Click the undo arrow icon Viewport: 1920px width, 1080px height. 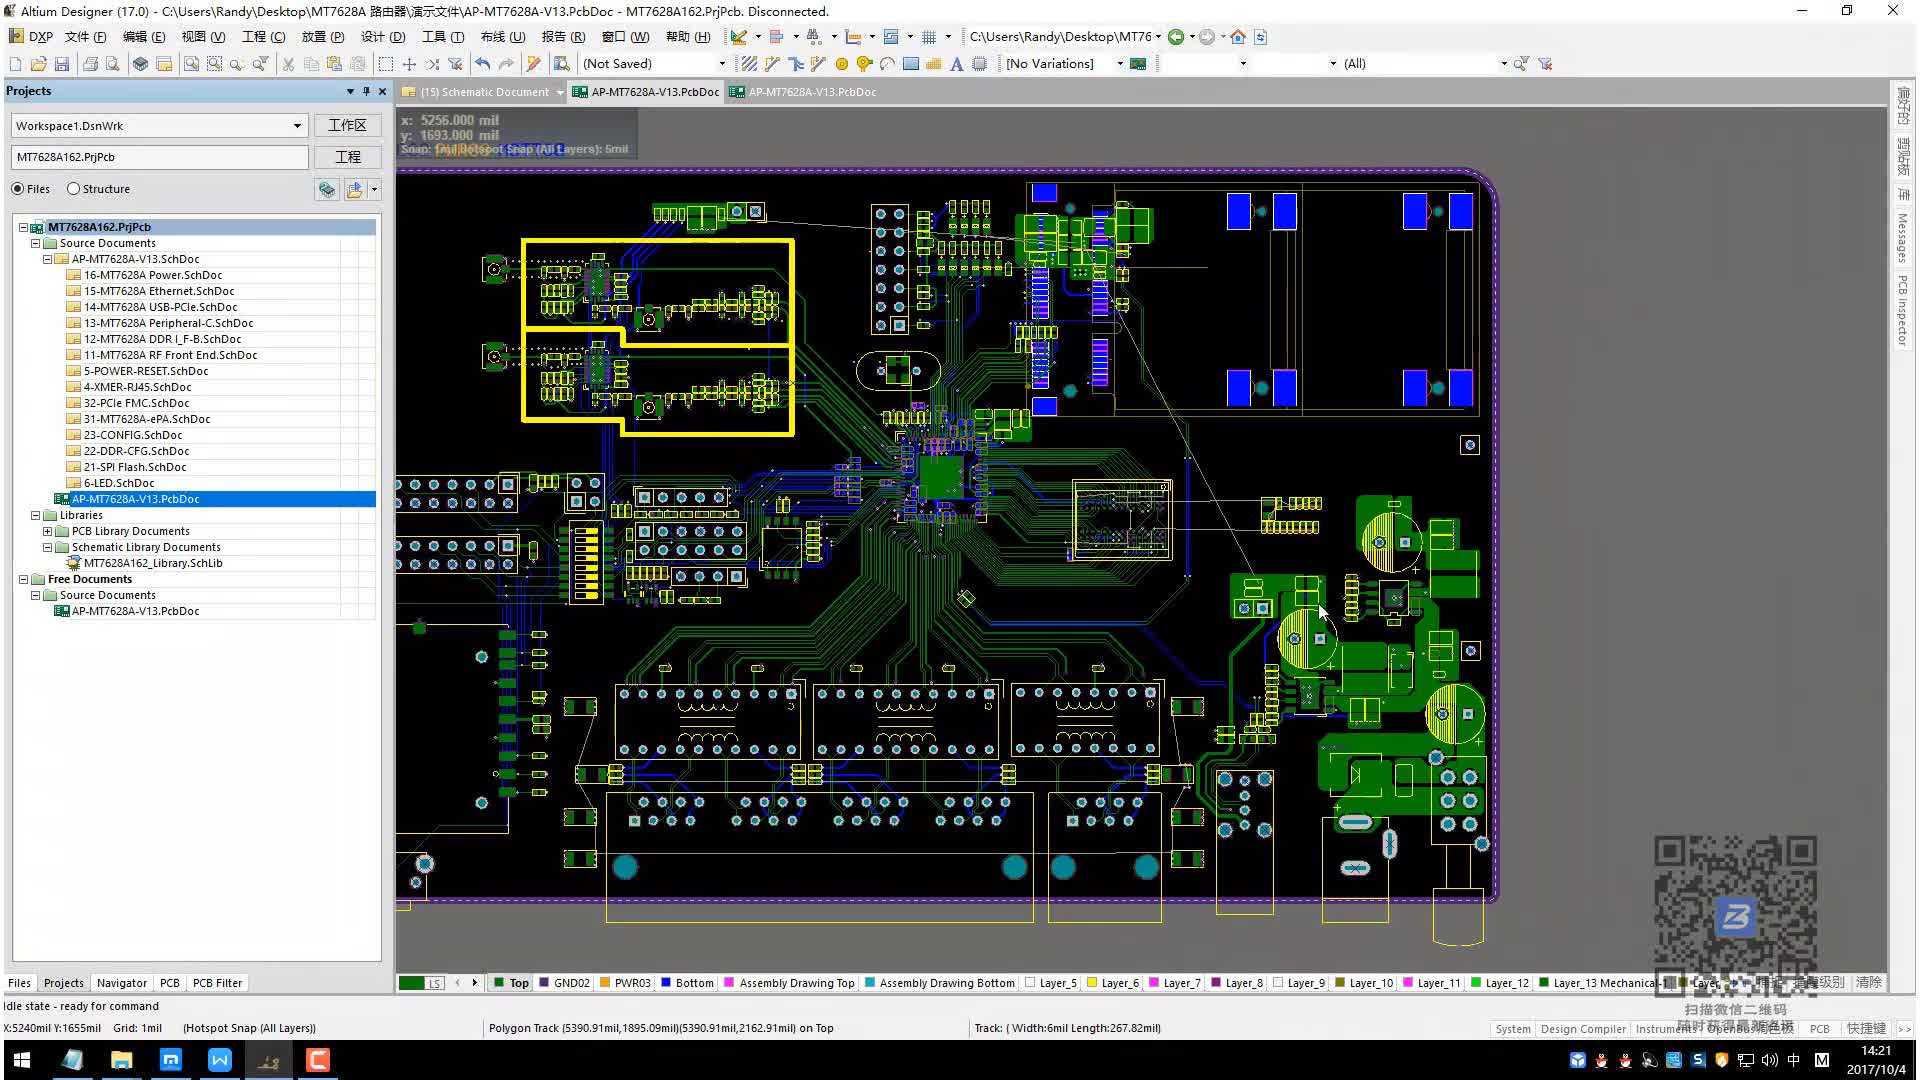483,64
